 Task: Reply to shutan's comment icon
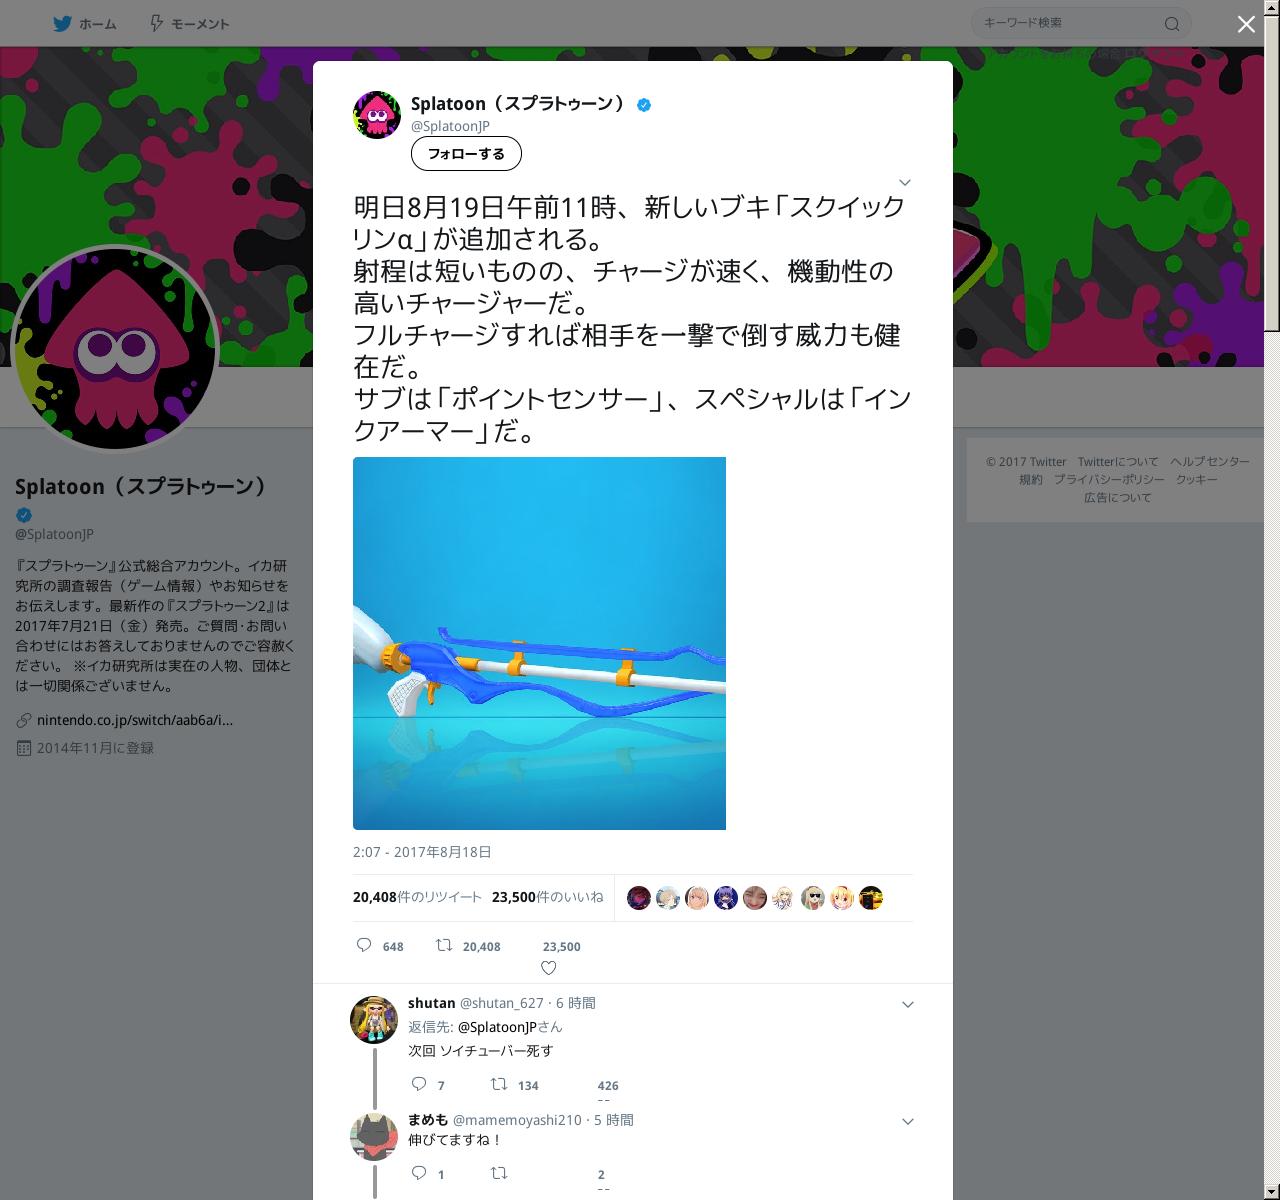coord(419,1084)
